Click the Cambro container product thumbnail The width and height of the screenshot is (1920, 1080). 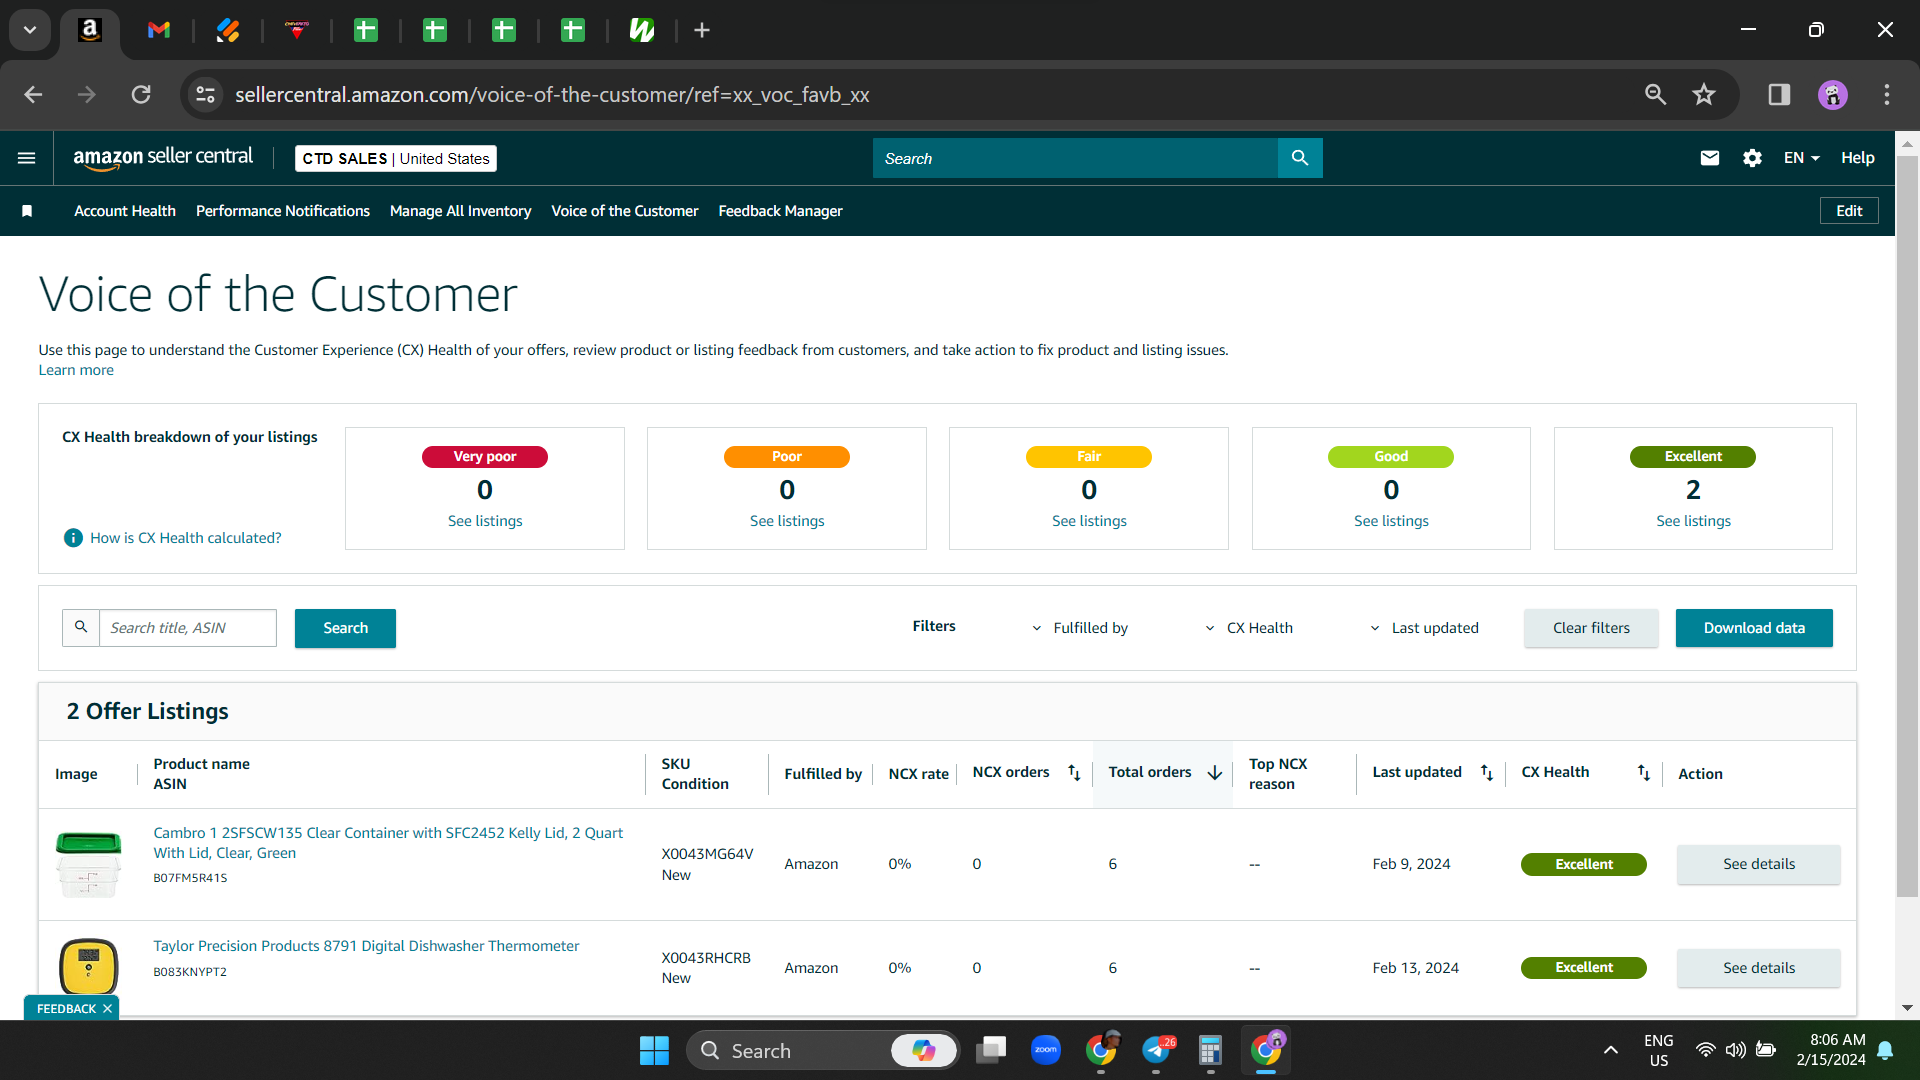point(89,864)
